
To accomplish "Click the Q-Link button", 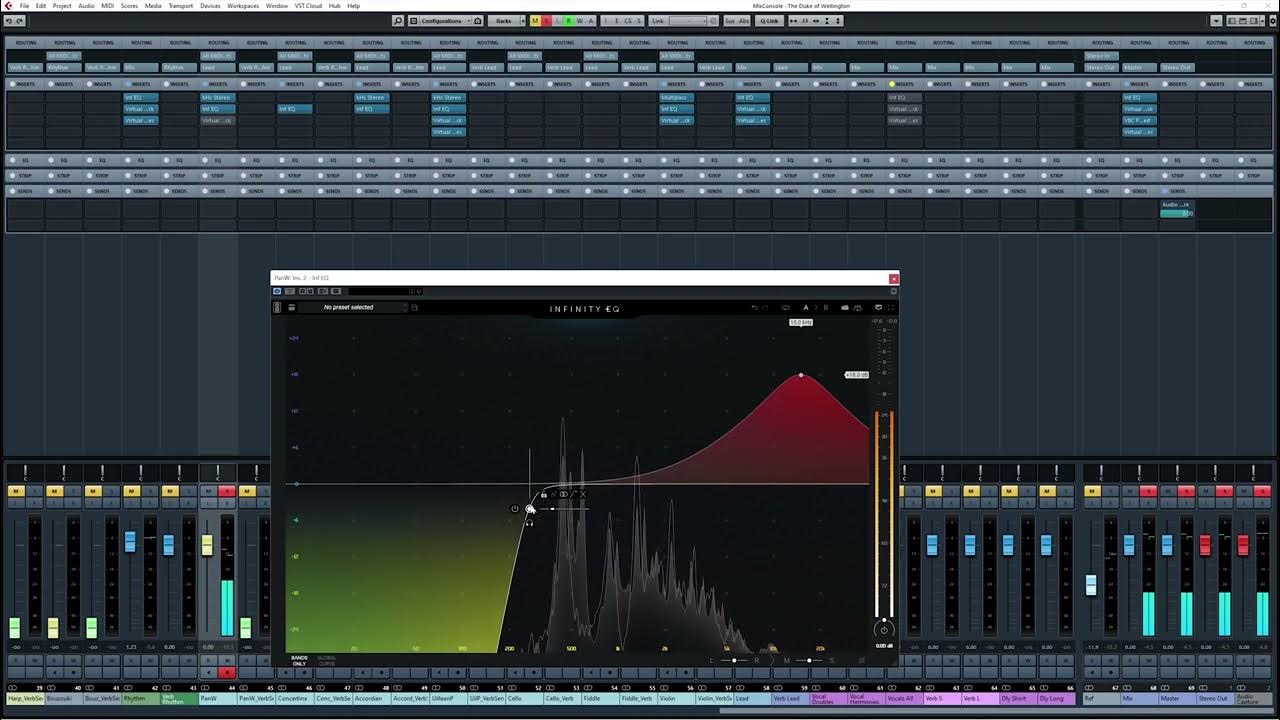I will (769, 20).
